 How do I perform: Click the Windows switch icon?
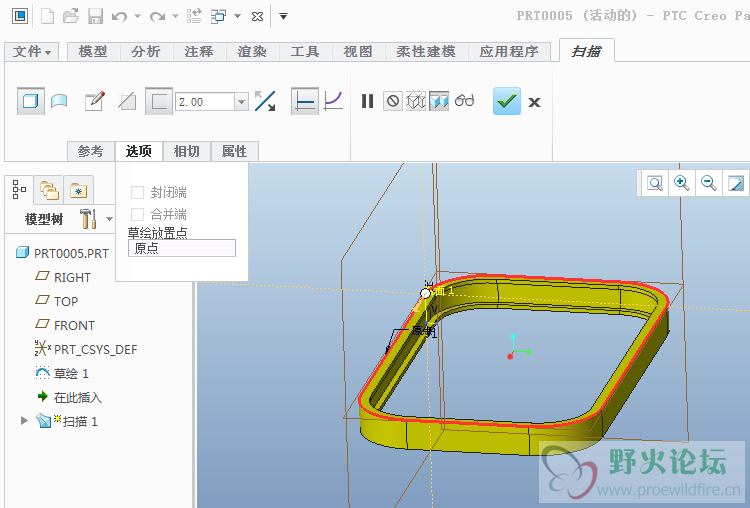pos(219,16)
